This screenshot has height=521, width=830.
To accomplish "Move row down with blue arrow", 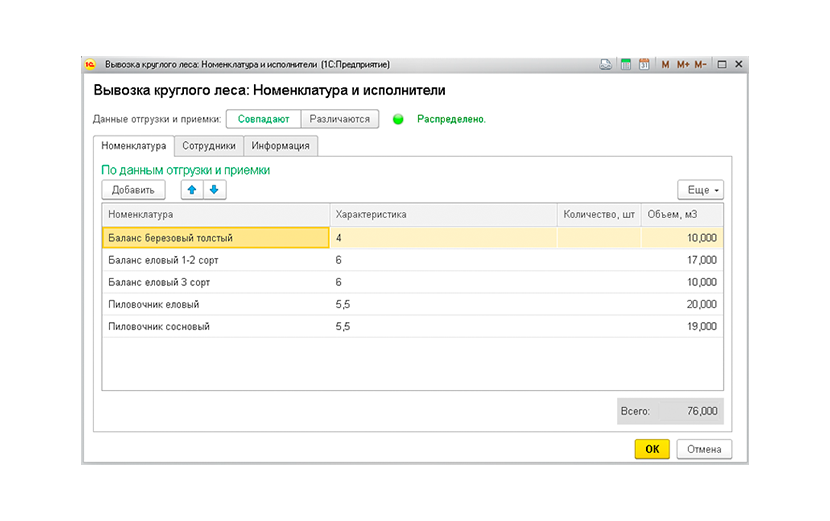I will 214,190.
